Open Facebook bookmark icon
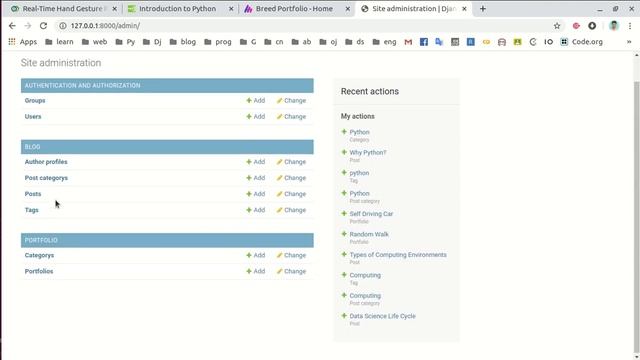Image resolution: width=640 pixels, height=360 pixels. 424,42
